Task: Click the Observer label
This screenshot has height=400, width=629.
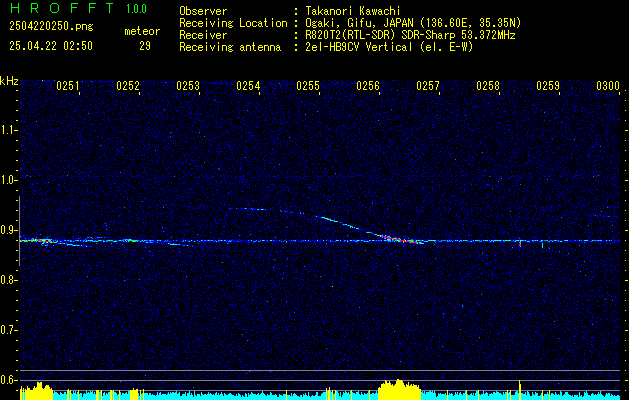Action: click(x=203, y=11)
